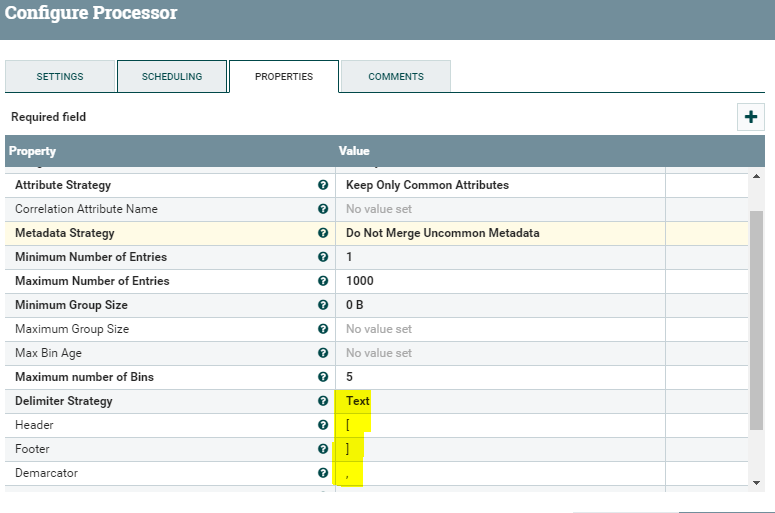The image size is (775, 513).
Task: Set a value for Max Bin Age
Action: pyautogui.click(x=500, y=353)
